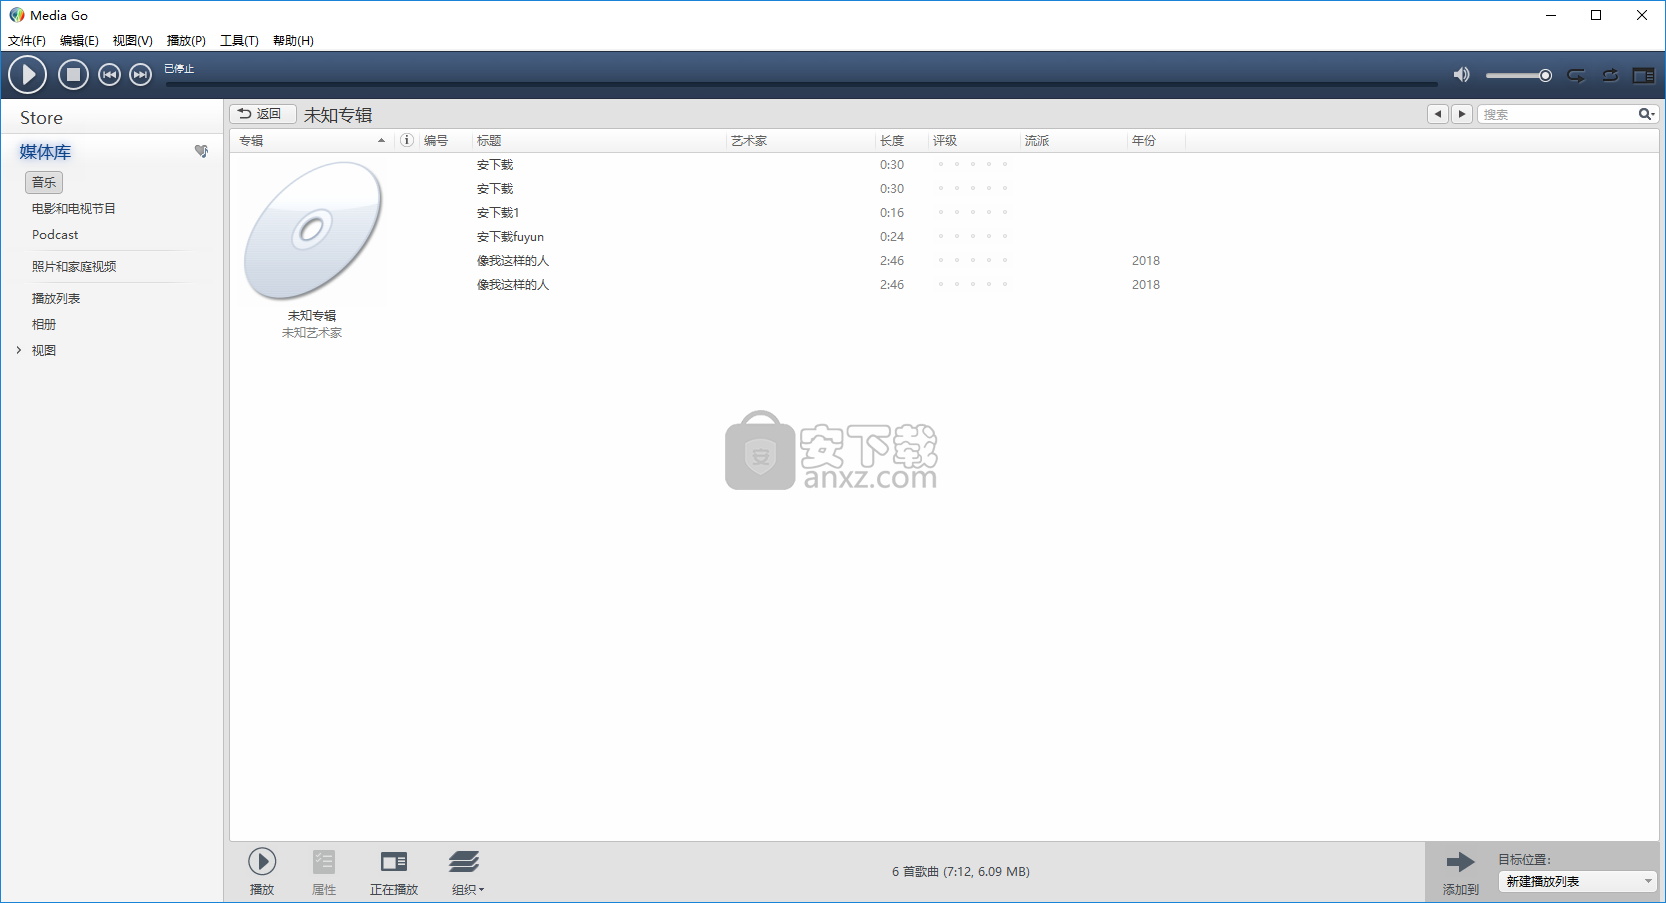Skip to next track button
Image resolution: width=1666 pixels, height=903 pixels.
141,75
